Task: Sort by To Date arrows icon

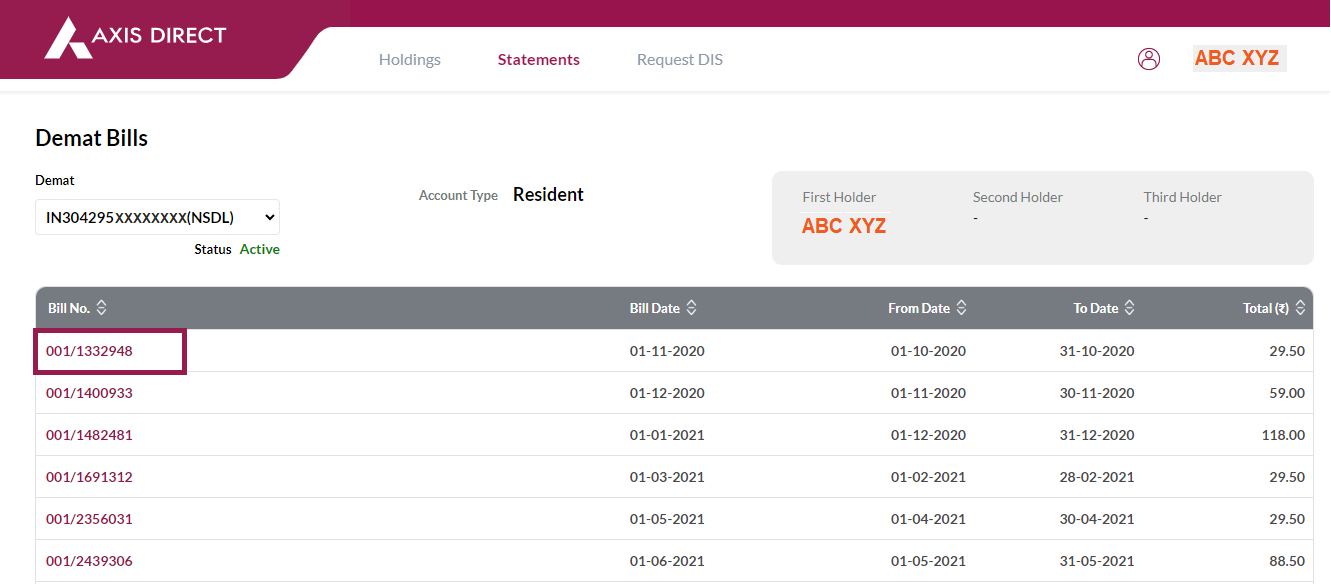Action: (1129, 308)
